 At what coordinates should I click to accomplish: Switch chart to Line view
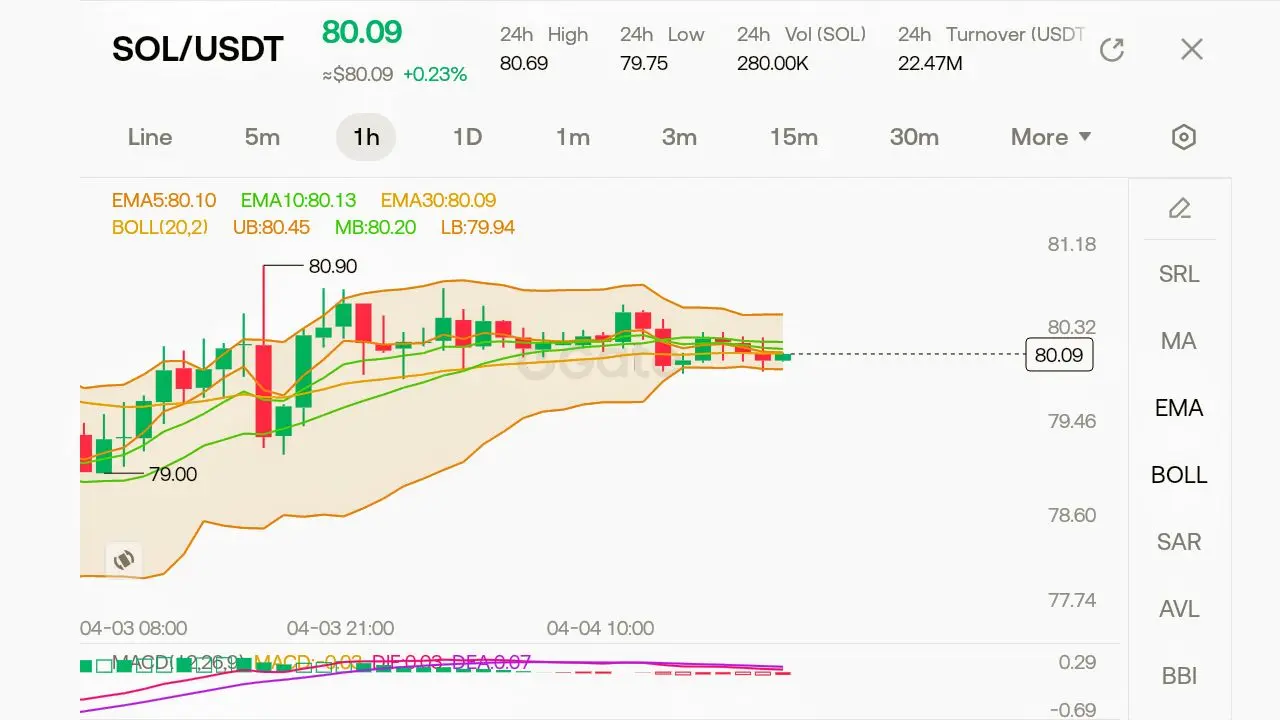point(150,137)
